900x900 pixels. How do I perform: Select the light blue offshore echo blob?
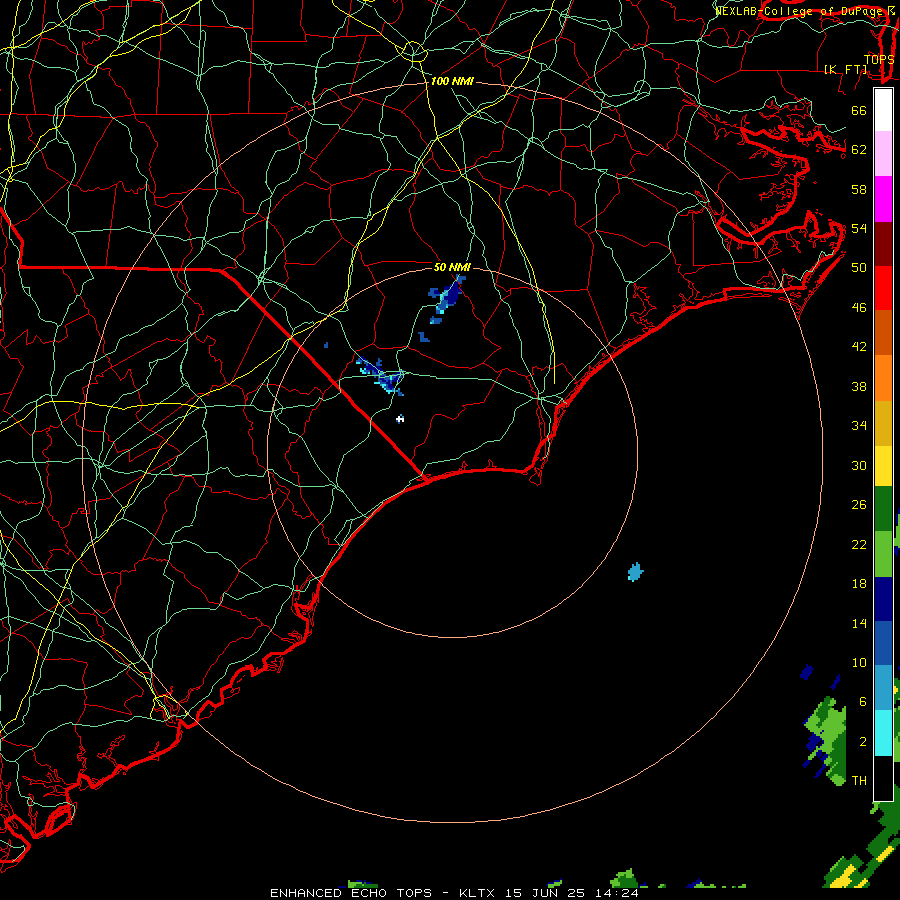click(635, 572)
